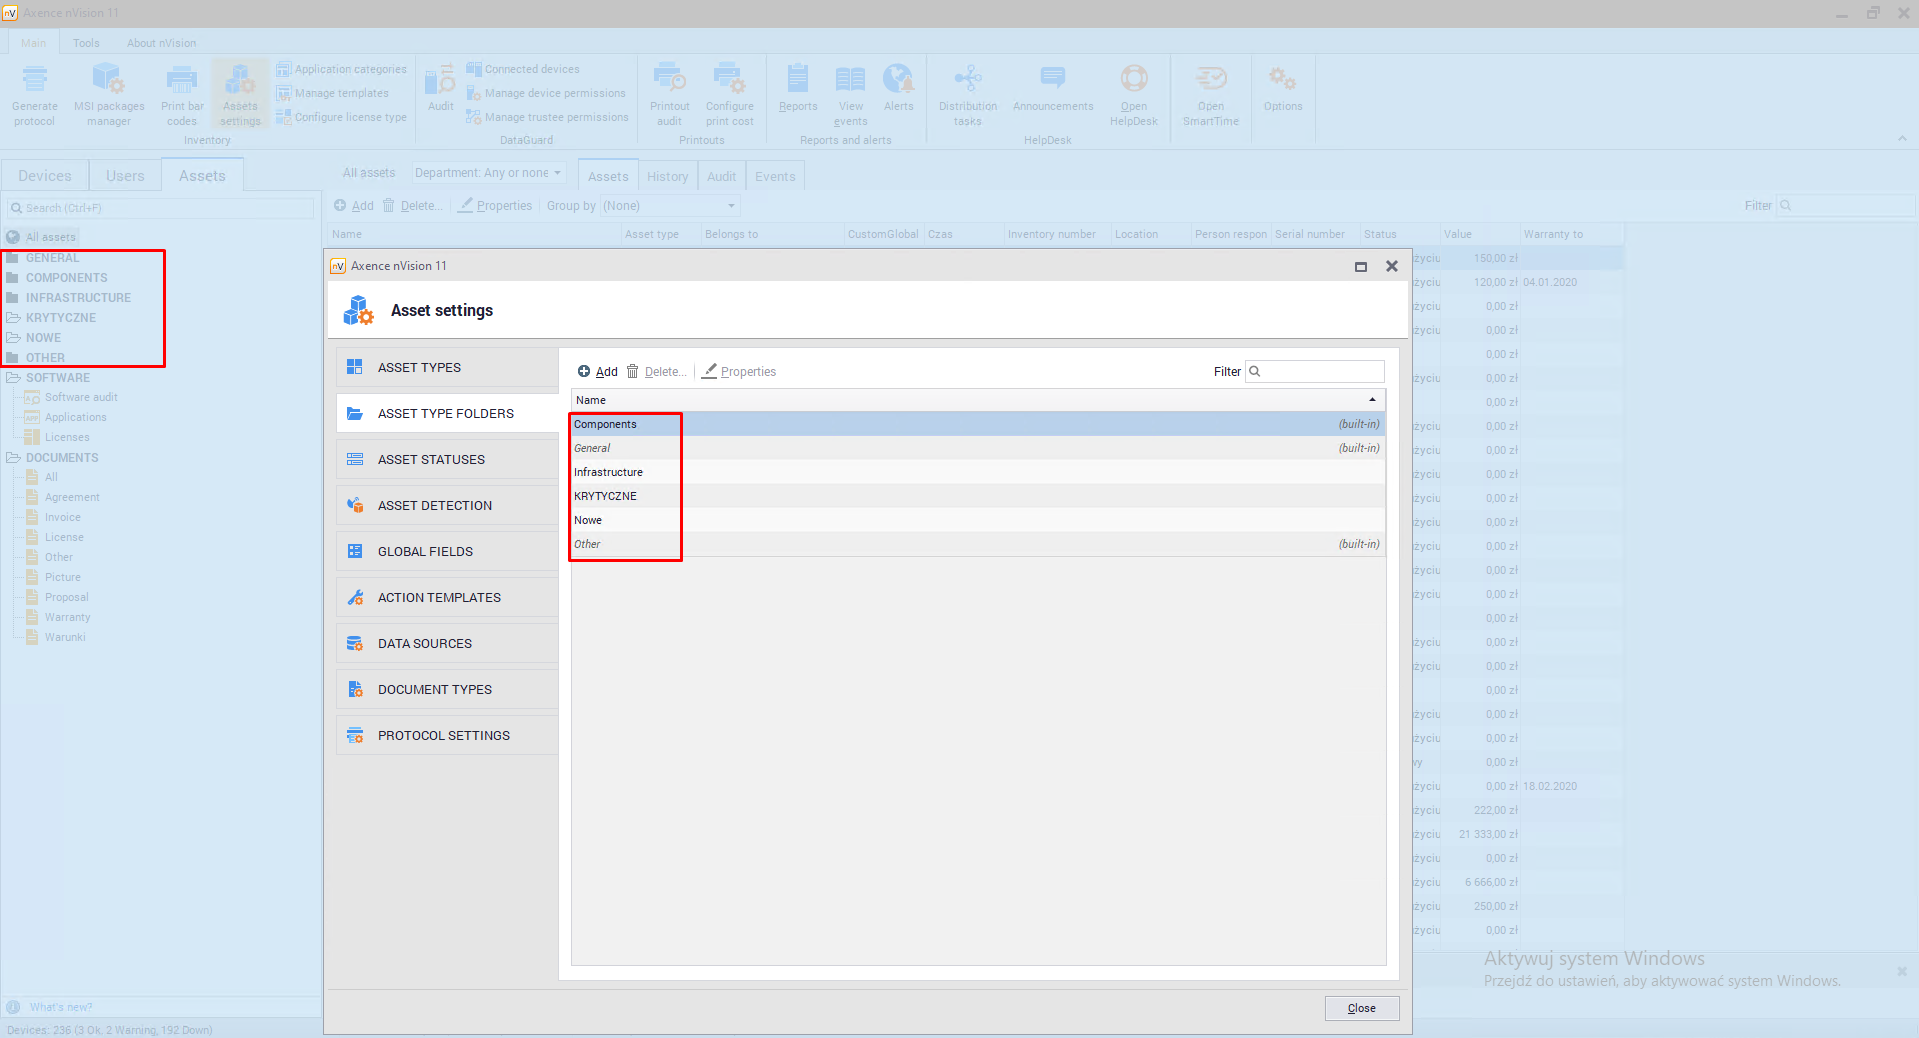This screenshot has height=1038, width=1919.
Task: Open Asset Type Folders tab
Action: [446, 413]
